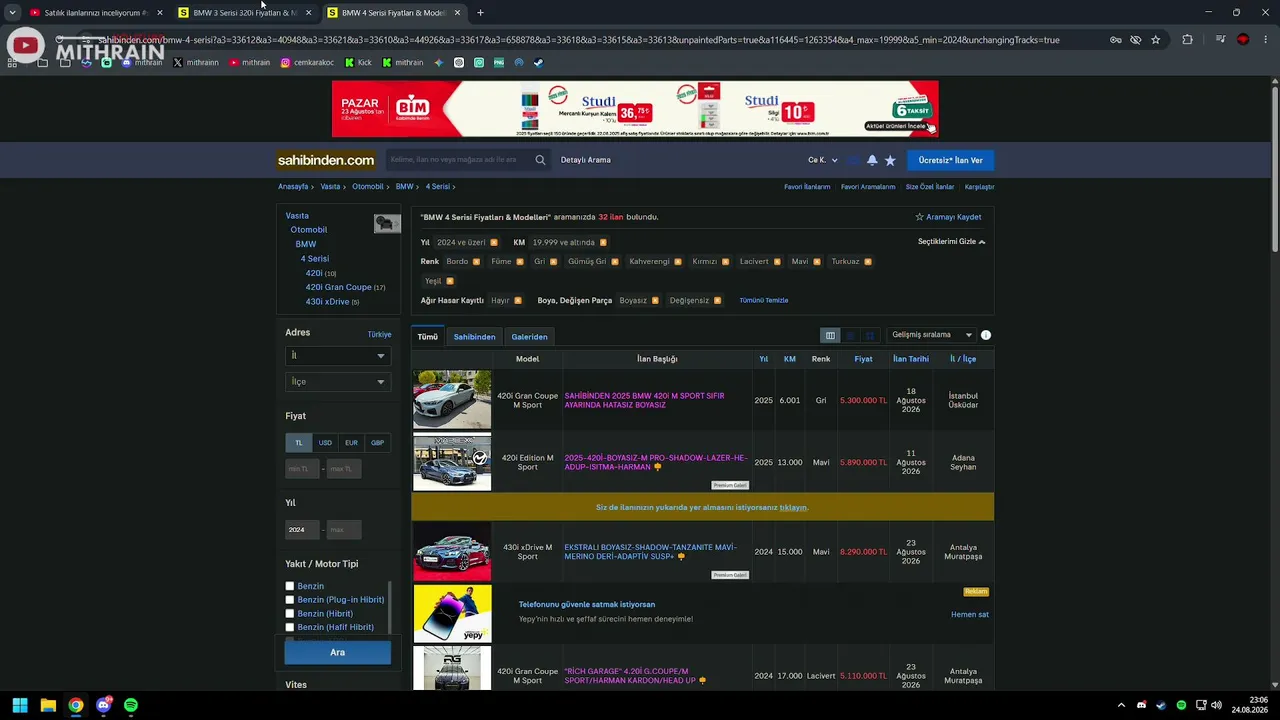Click the min TL price field
This screenshot has width=1280, height=720.
[302, 469]
